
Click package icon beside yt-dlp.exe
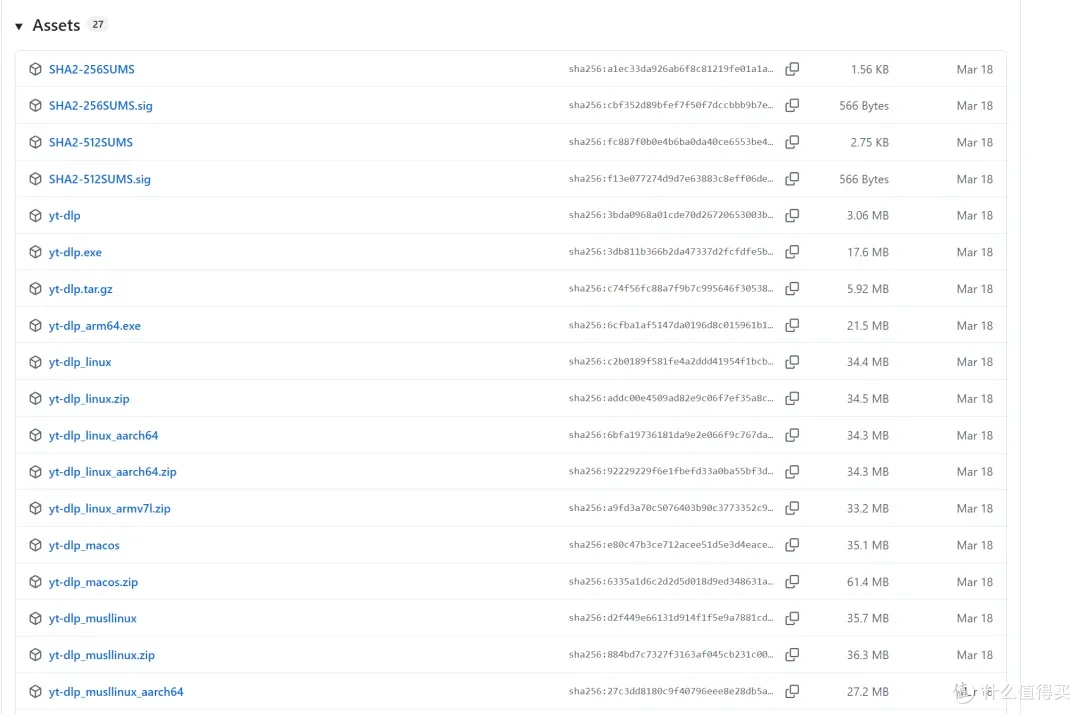(36, 252)
